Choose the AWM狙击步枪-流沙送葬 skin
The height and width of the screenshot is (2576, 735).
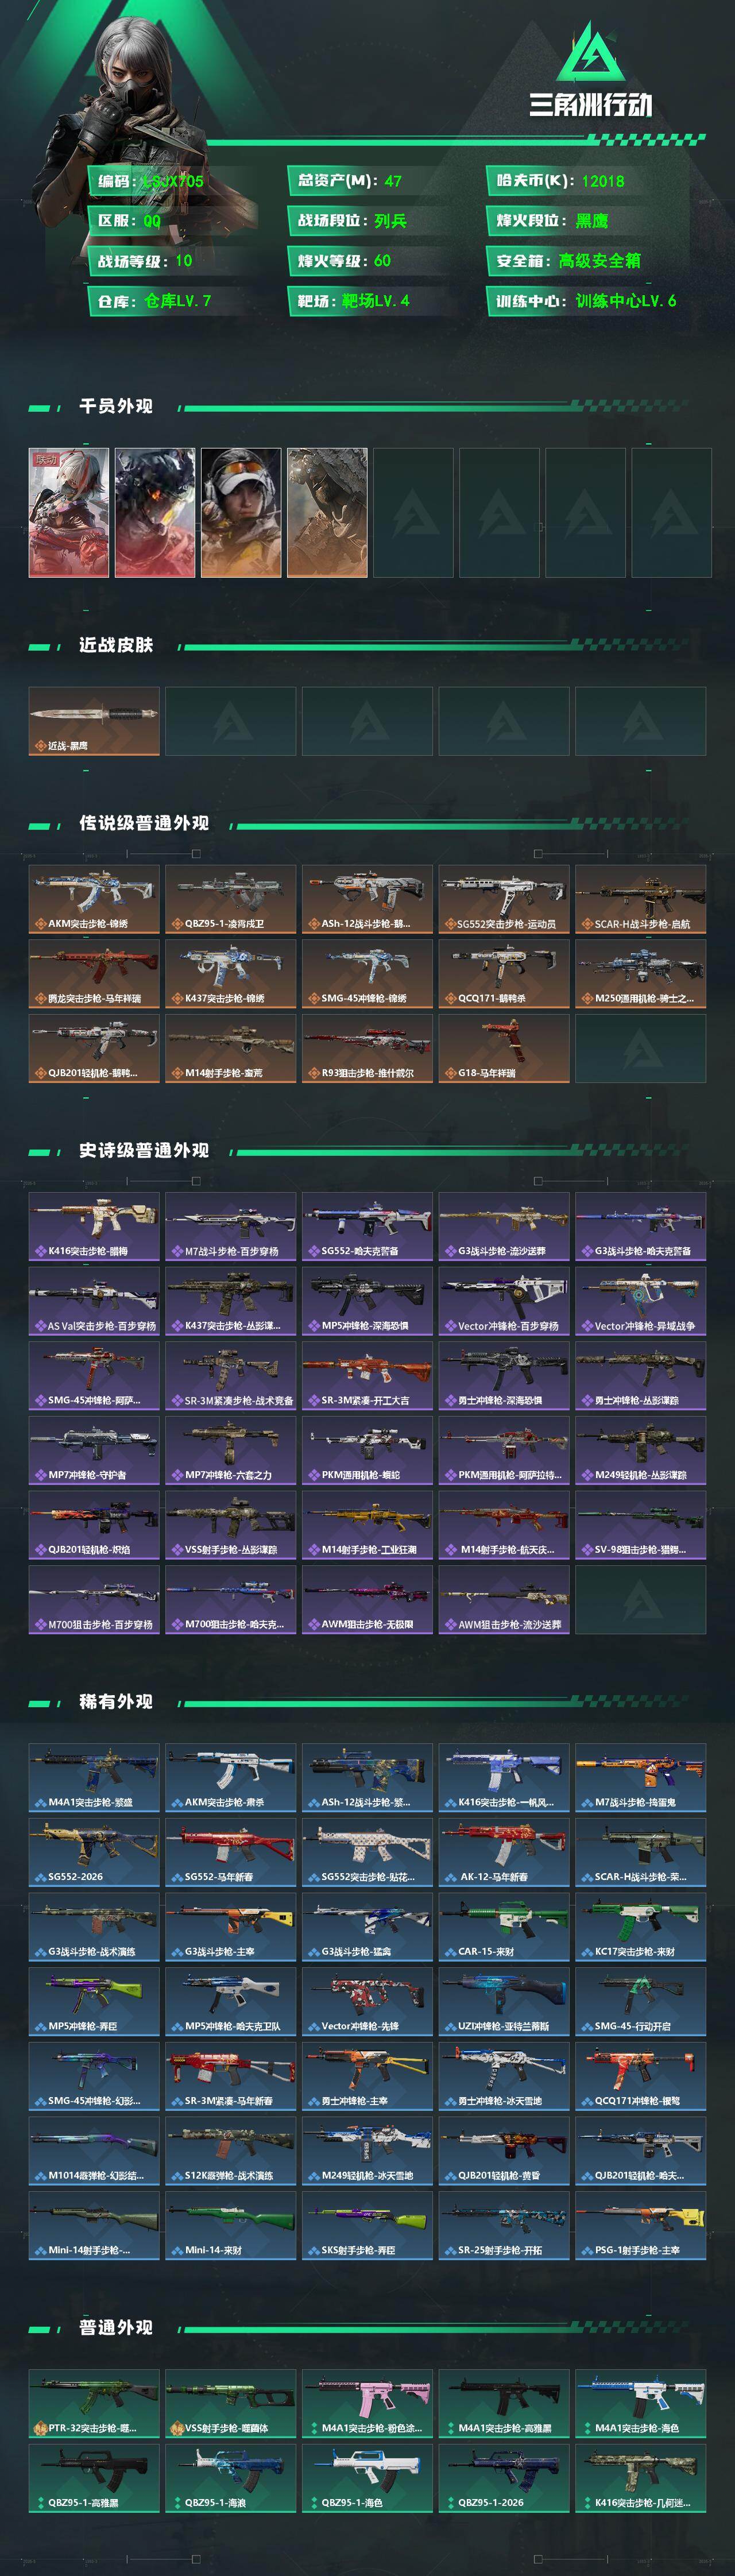tap(504, 1599)
